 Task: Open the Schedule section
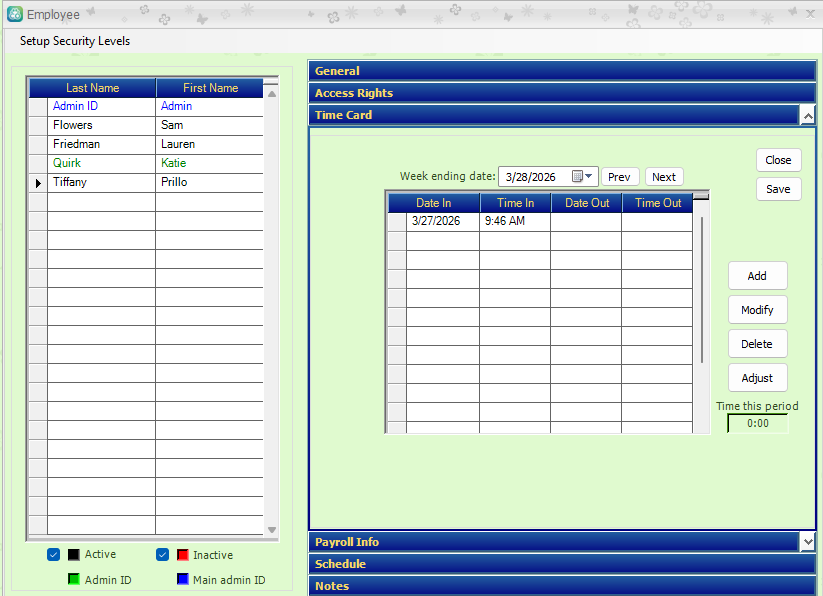pos(562,564)
